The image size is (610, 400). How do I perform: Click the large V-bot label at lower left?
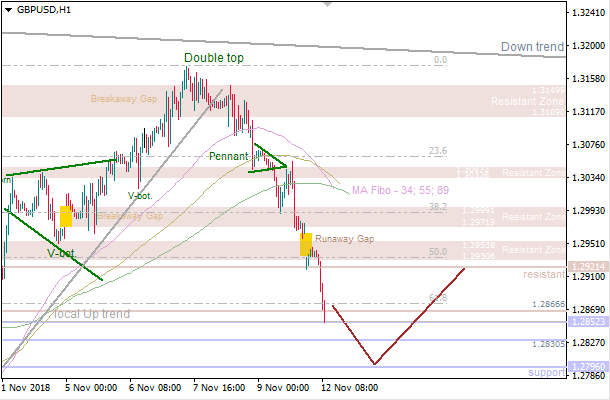pyautogui.click(x=62, y=254)
